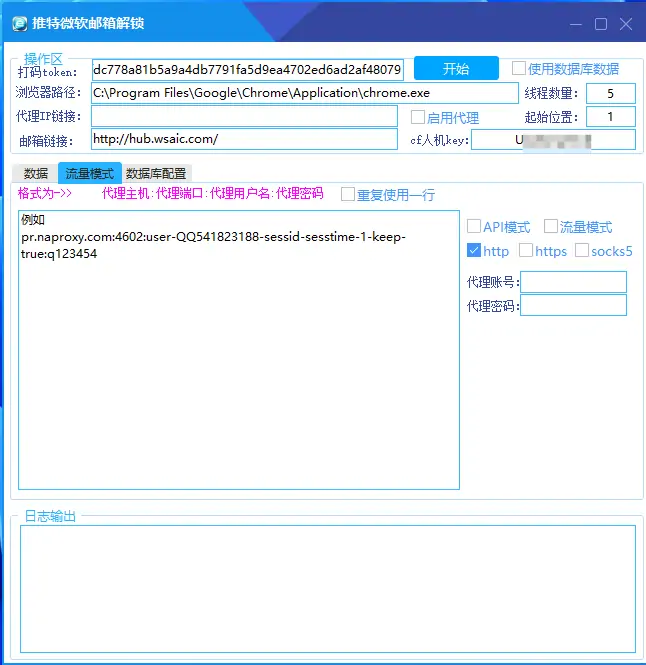Image resolution: width=646 pixels, height=665 pixels.
Task: Click the 例如 text in the proxy list
Action: click(x=33, y=220)
